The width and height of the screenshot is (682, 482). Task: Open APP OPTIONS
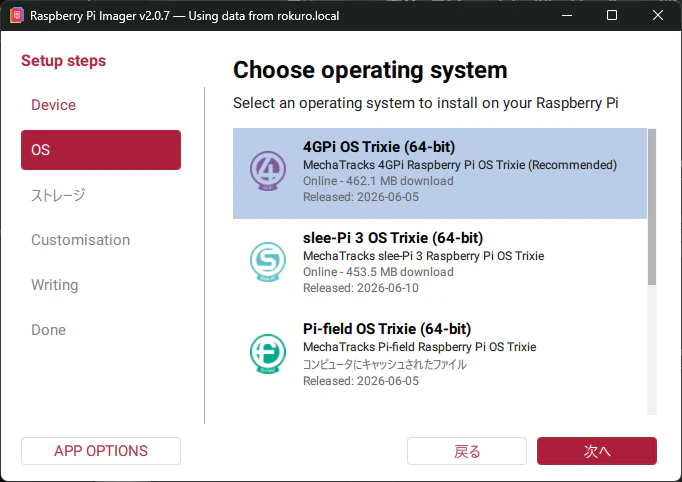point(101,451)
